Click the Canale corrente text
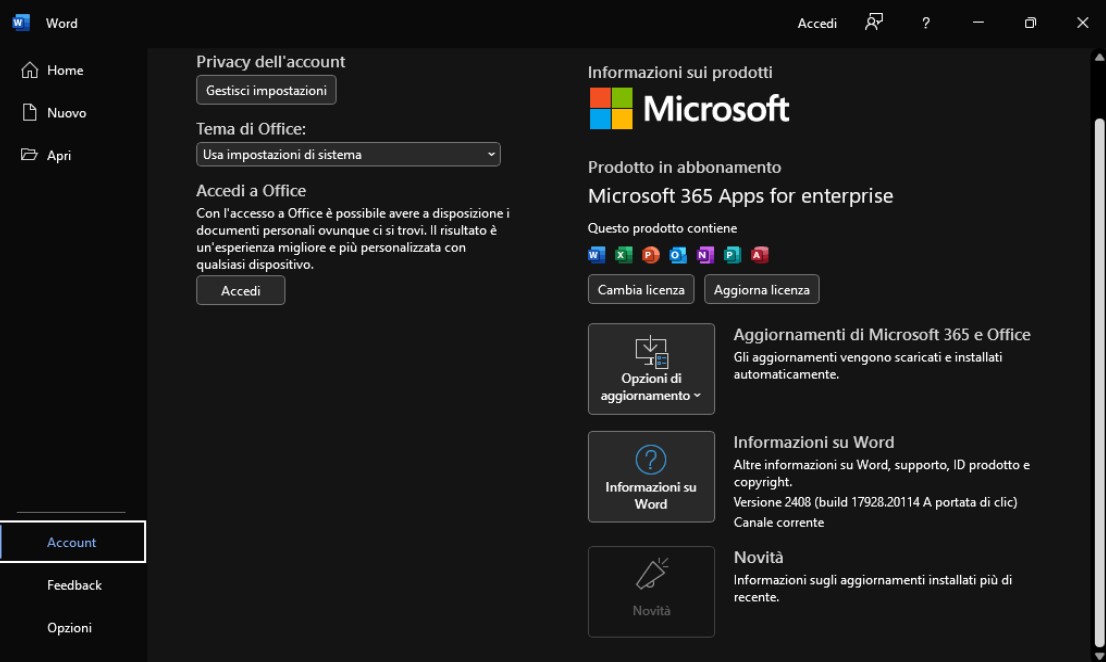The height and width of the screenshot is (662, 1106). 779,522
